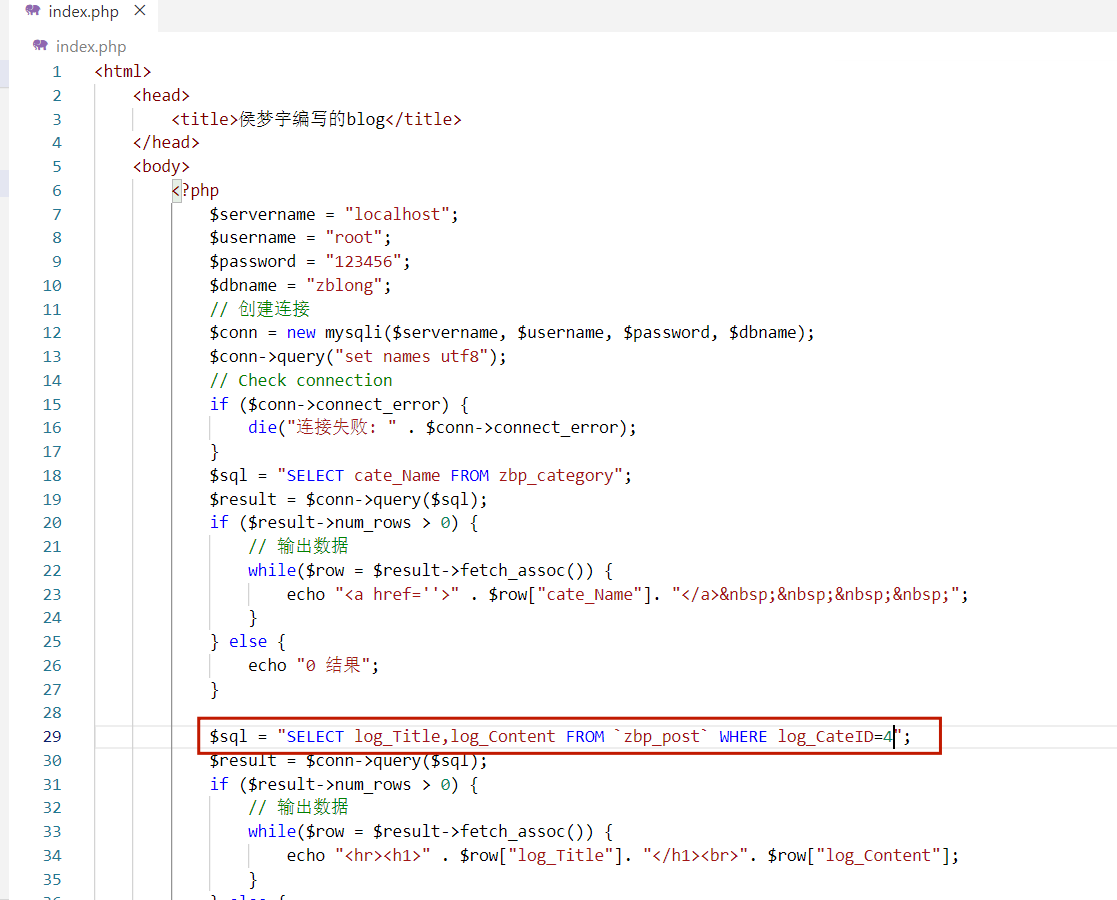Viewport: 1117px width, 900px height.
Task: Click while keyword on line 33
Action: 272,832
